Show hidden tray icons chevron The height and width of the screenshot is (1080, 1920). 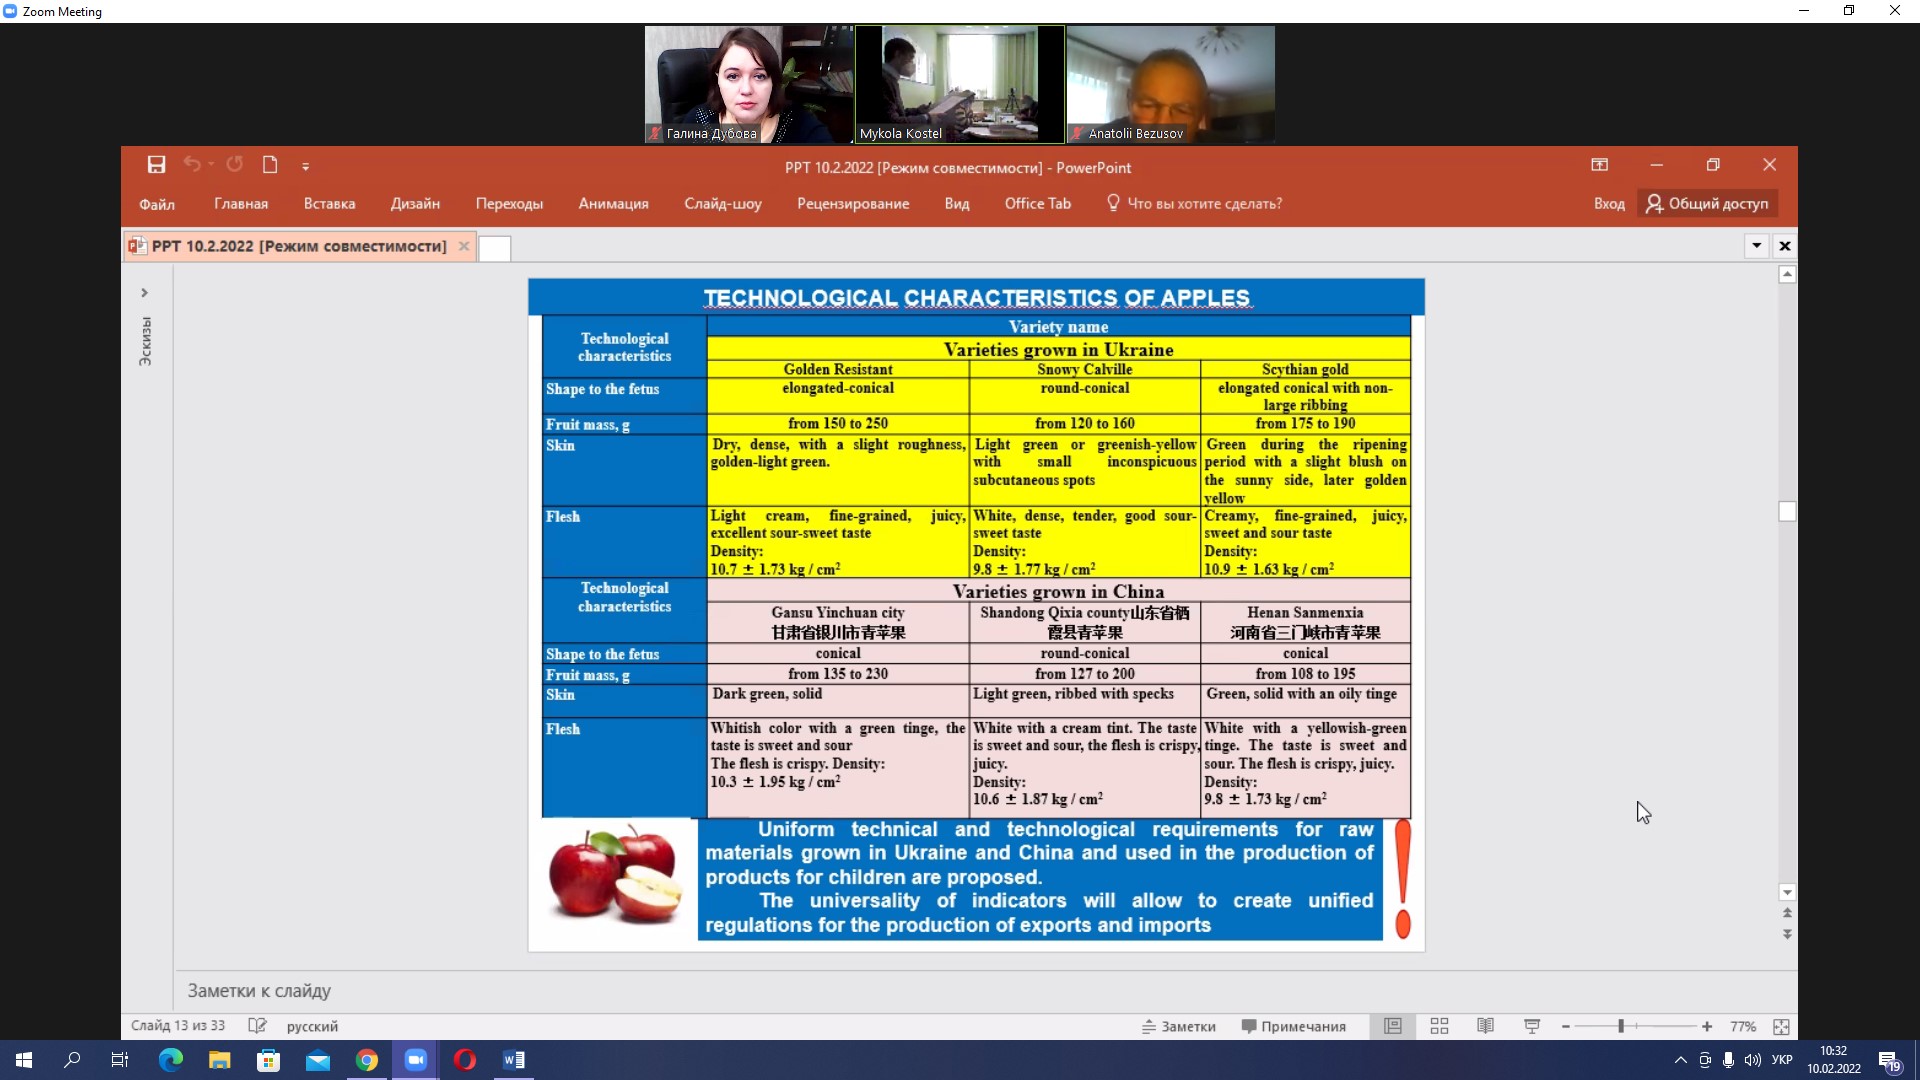1680,1060
